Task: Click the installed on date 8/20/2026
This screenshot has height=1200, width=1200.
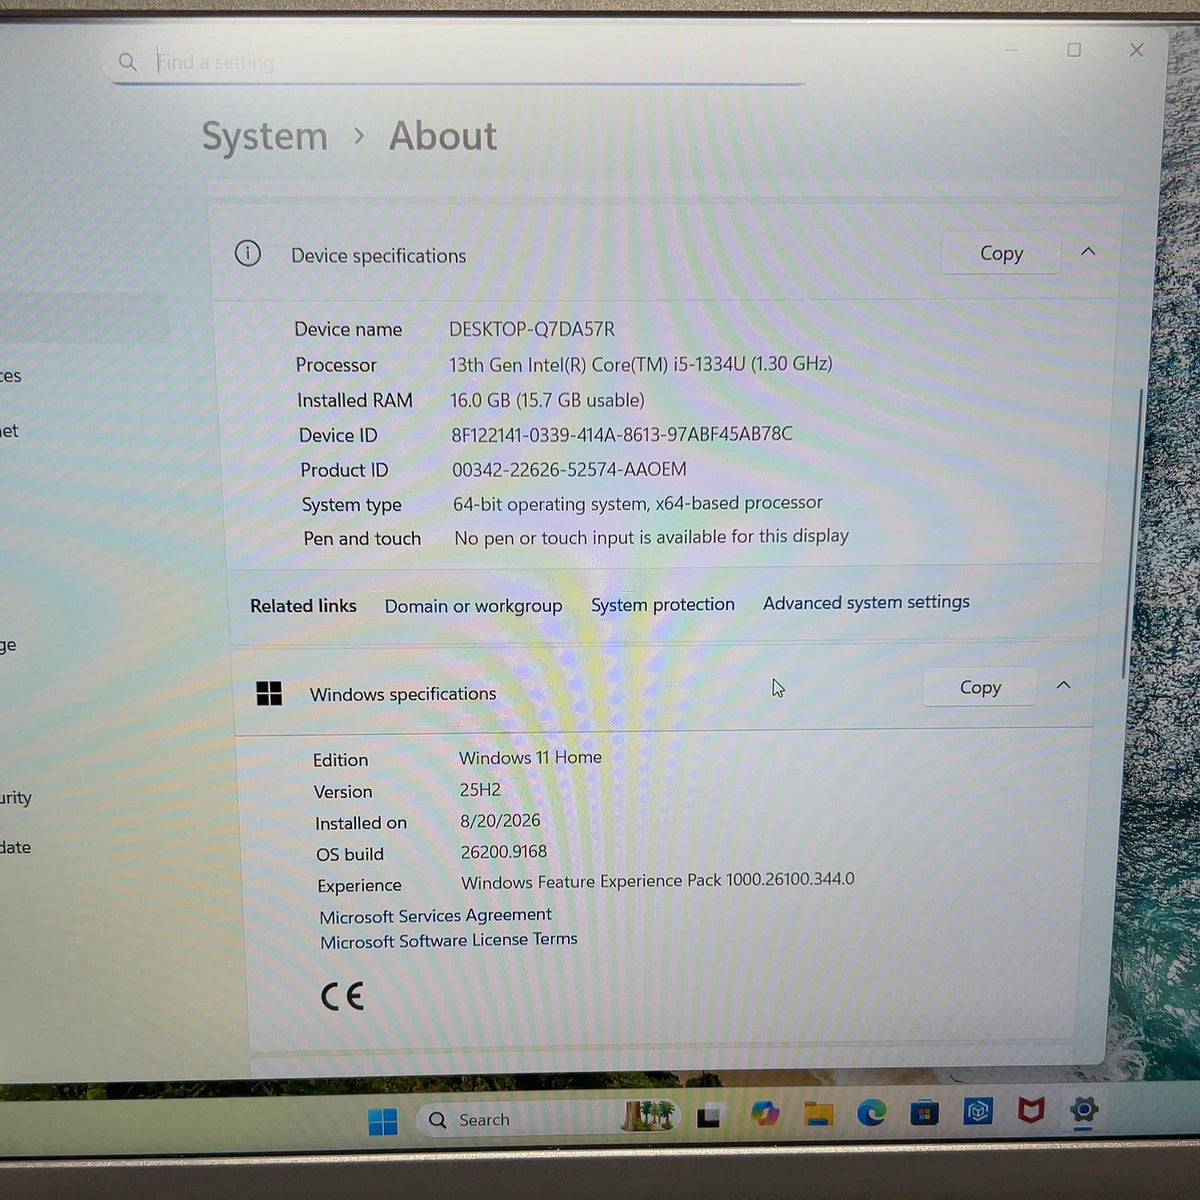Action: click(500, 821)
